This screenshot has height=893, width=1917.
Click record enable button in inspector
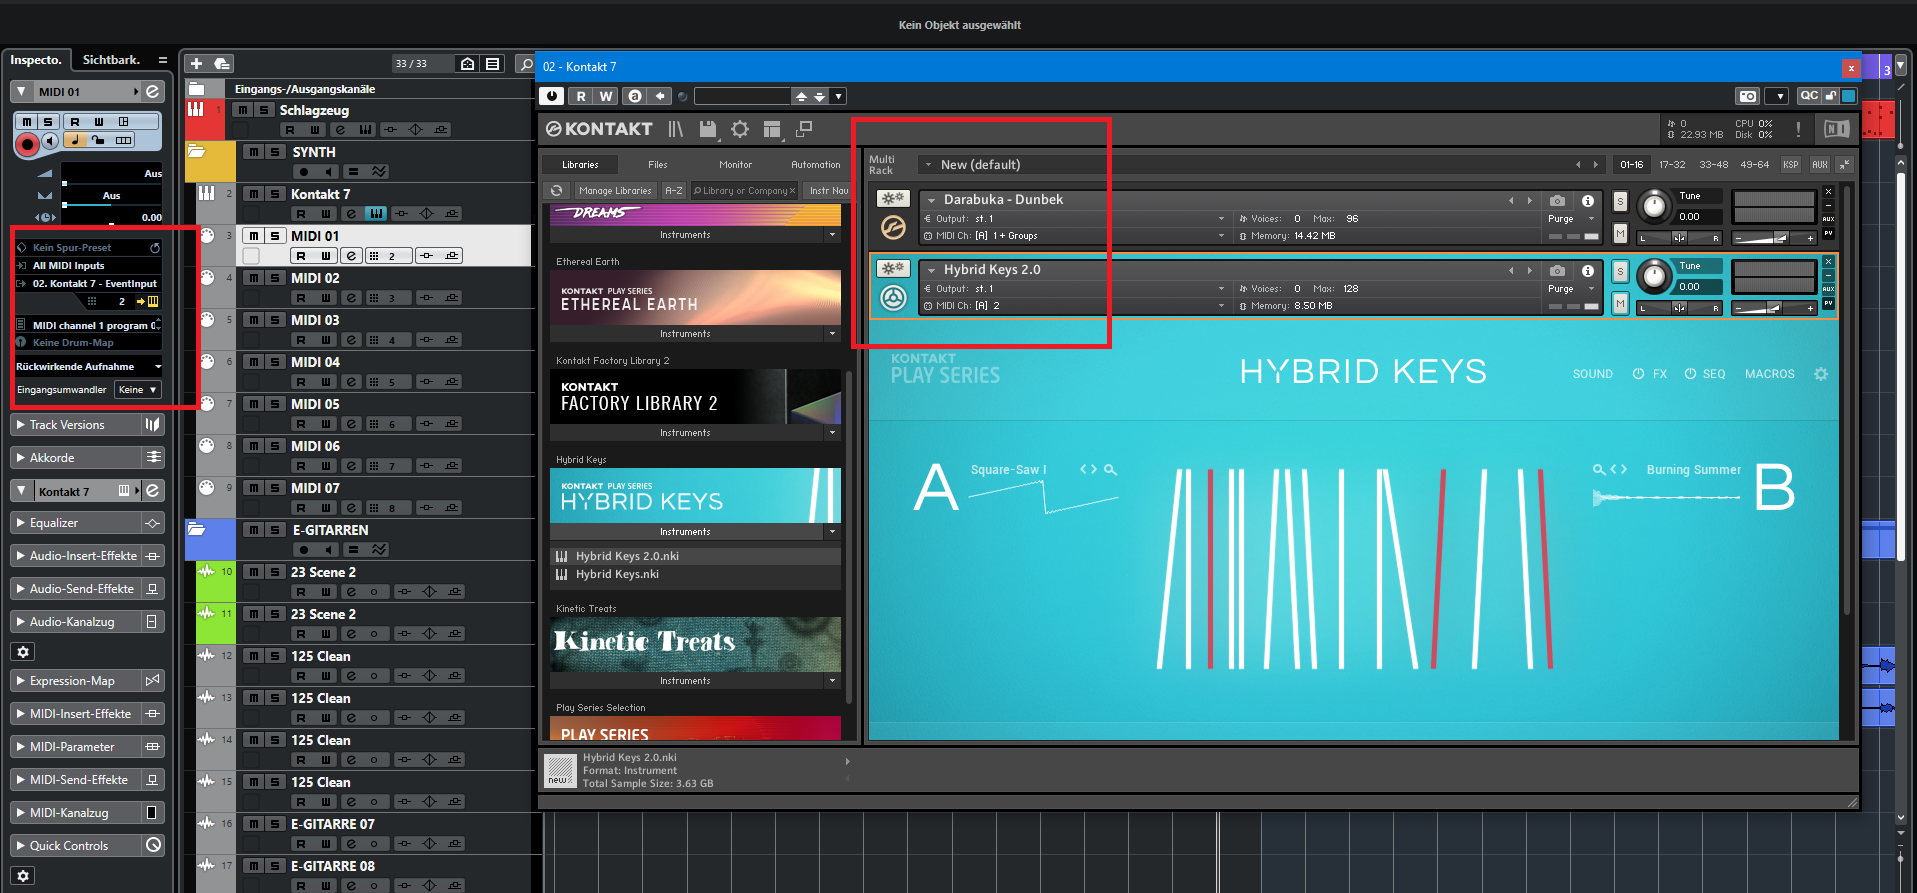(x=28, y=144)
